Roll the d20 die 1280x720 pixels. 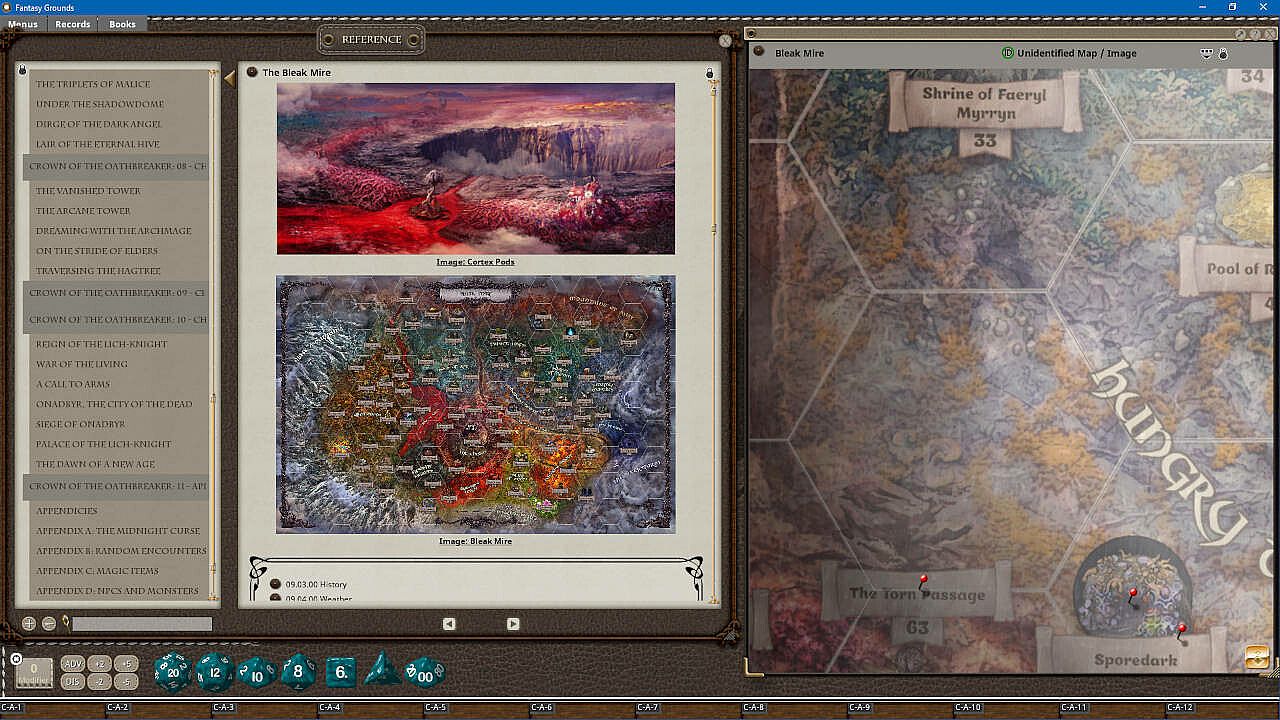[172, 672]
